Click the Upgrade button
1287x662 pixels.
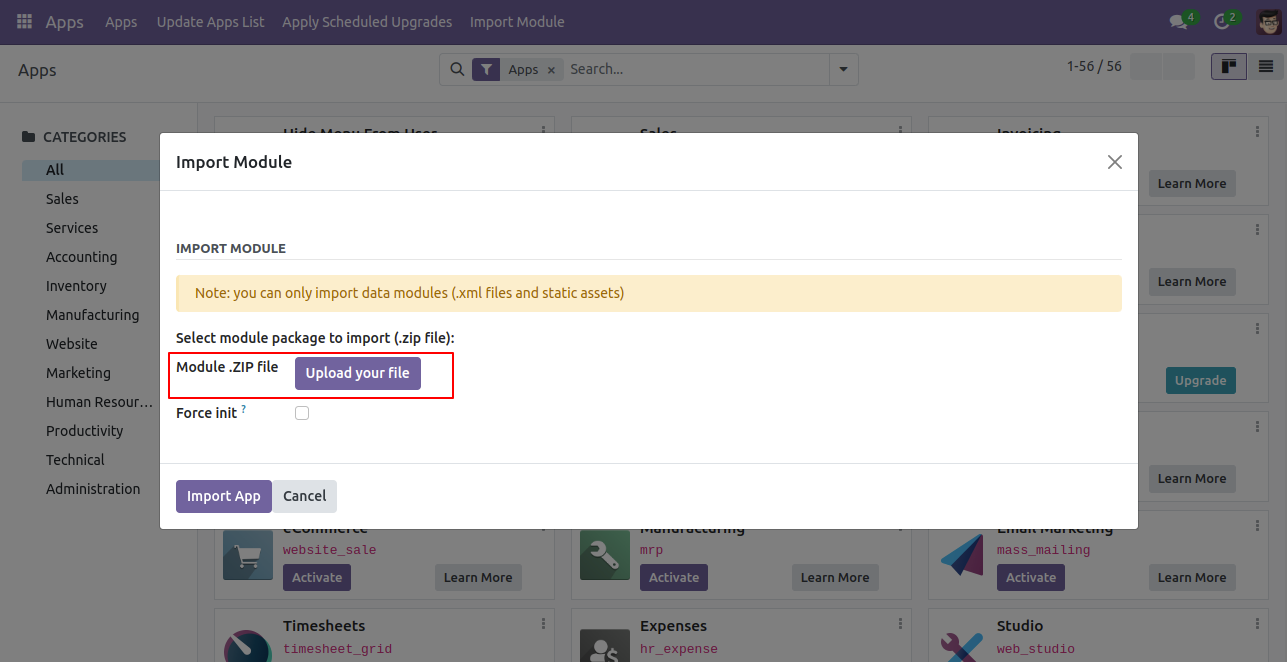coord(1201,380)
